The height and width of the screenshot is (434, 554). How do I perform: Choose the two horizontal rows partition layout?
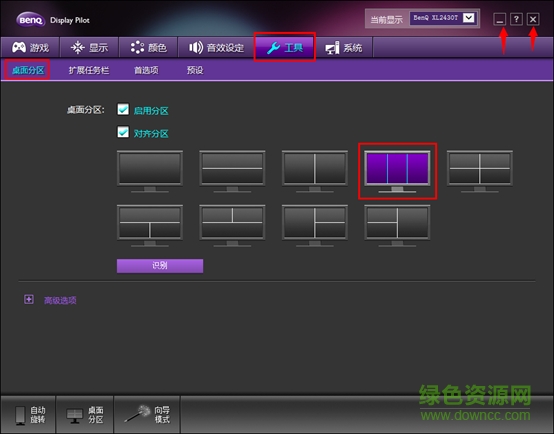pyautogui.click(x=232, y=171)
